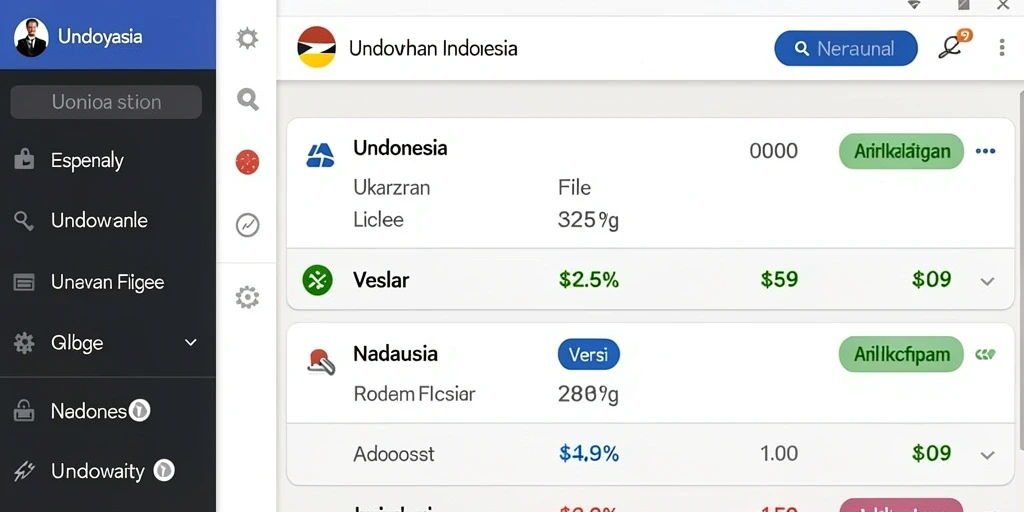
Task: Open the Undonesia card's three-dot options
Action: pyautogui.click(x=985, y=152)
